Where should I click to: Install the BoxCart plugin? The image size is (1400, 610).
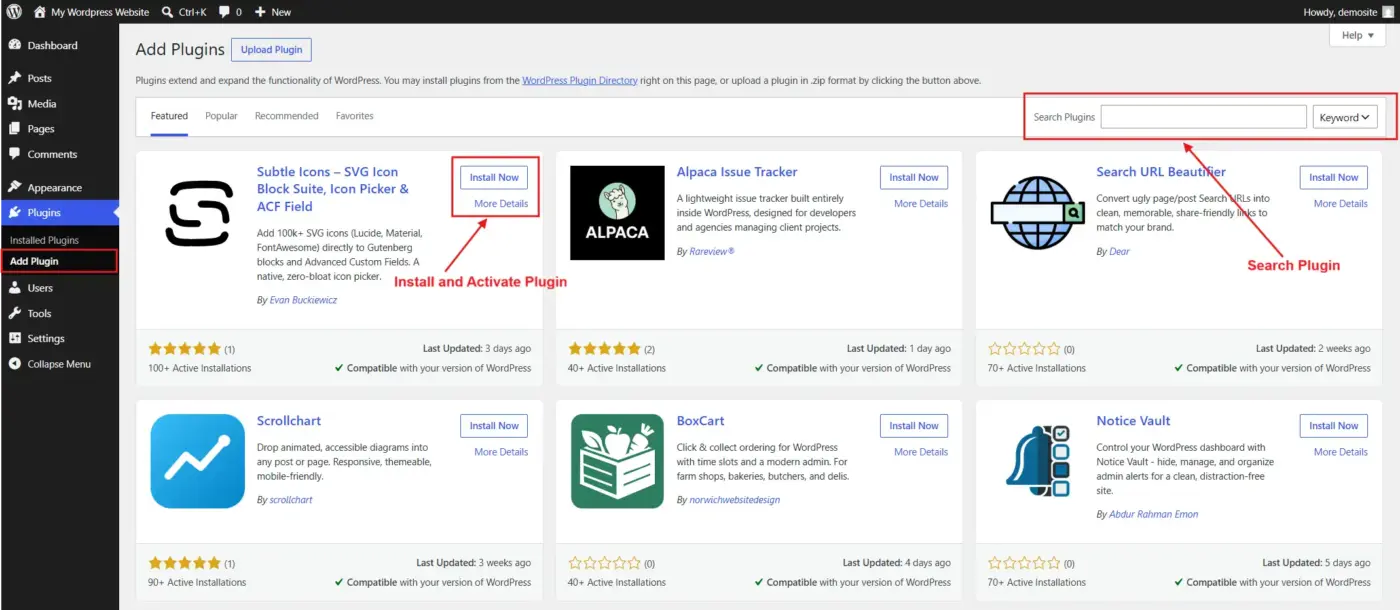point(914,425)
